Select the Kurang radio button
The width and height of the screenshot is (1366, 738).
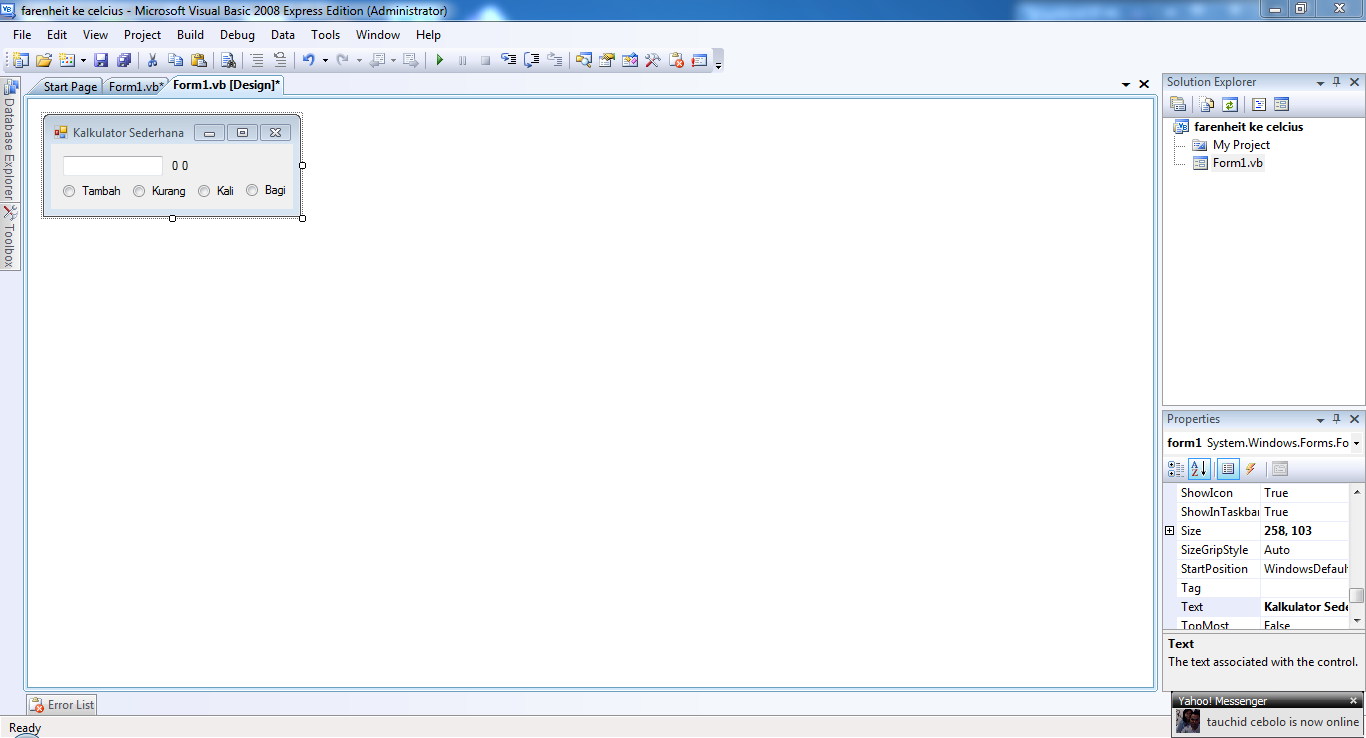139,190
